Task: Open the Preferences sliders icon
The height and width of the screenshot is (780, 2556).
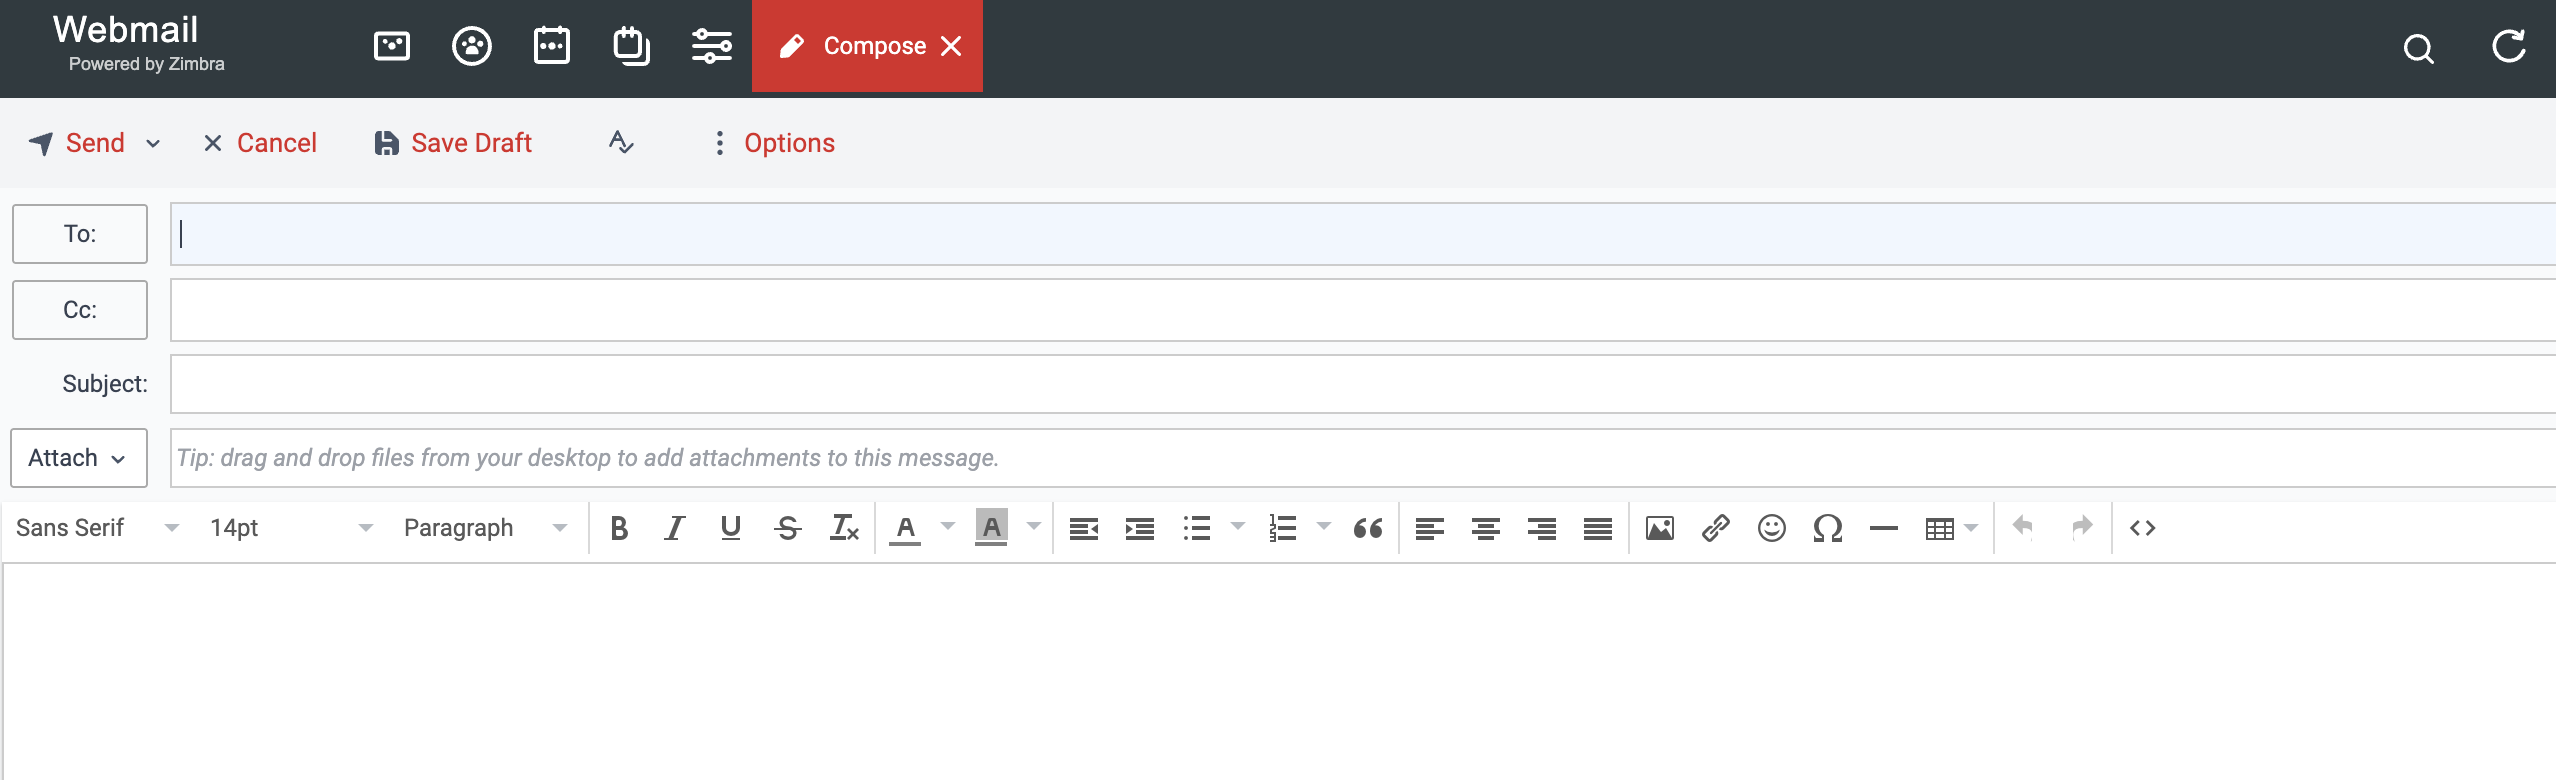Action: [712, 46]
